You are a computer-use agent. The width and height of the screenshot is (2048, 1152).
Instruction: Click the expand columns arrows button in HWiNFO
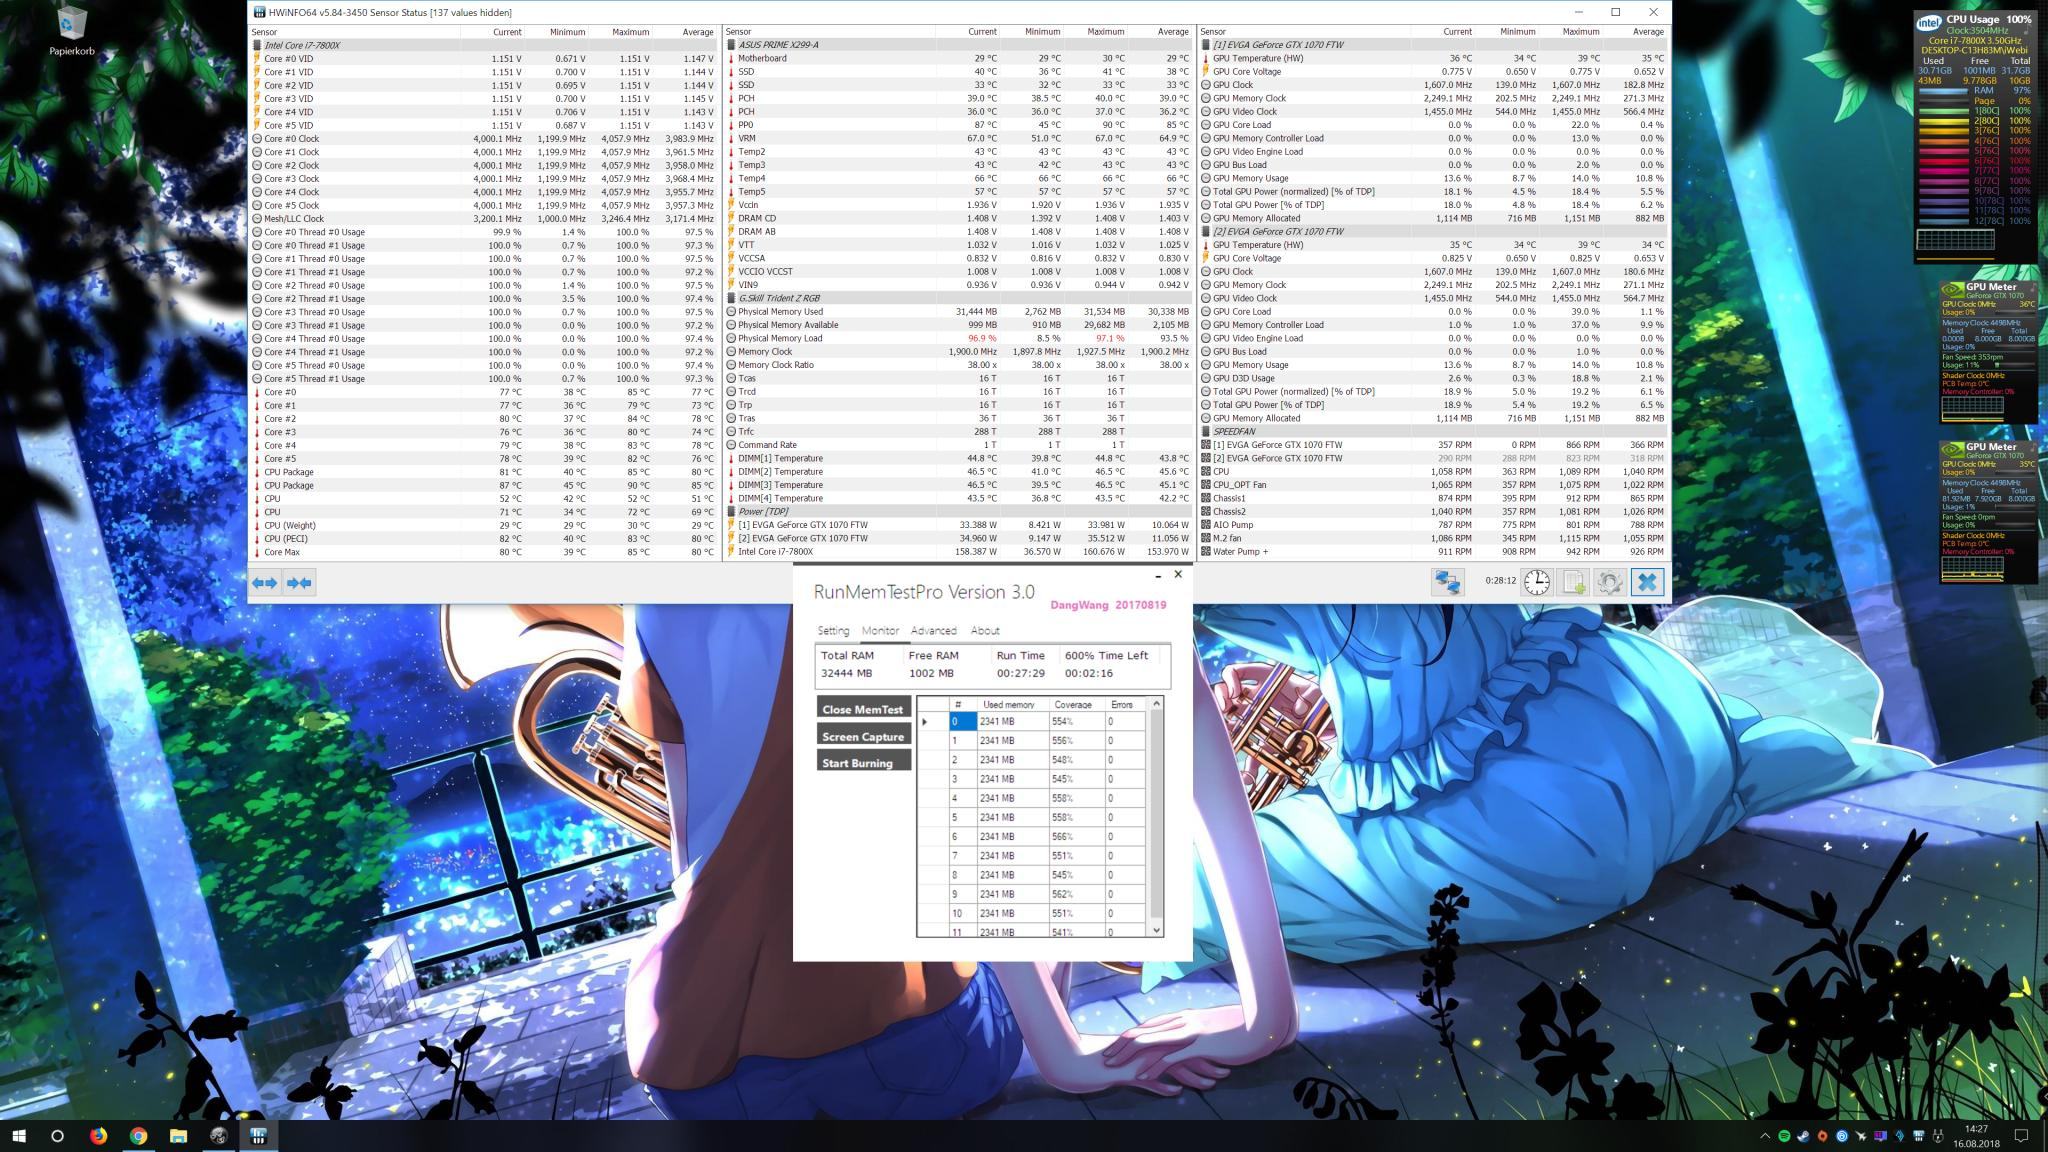tap(265, 582)
